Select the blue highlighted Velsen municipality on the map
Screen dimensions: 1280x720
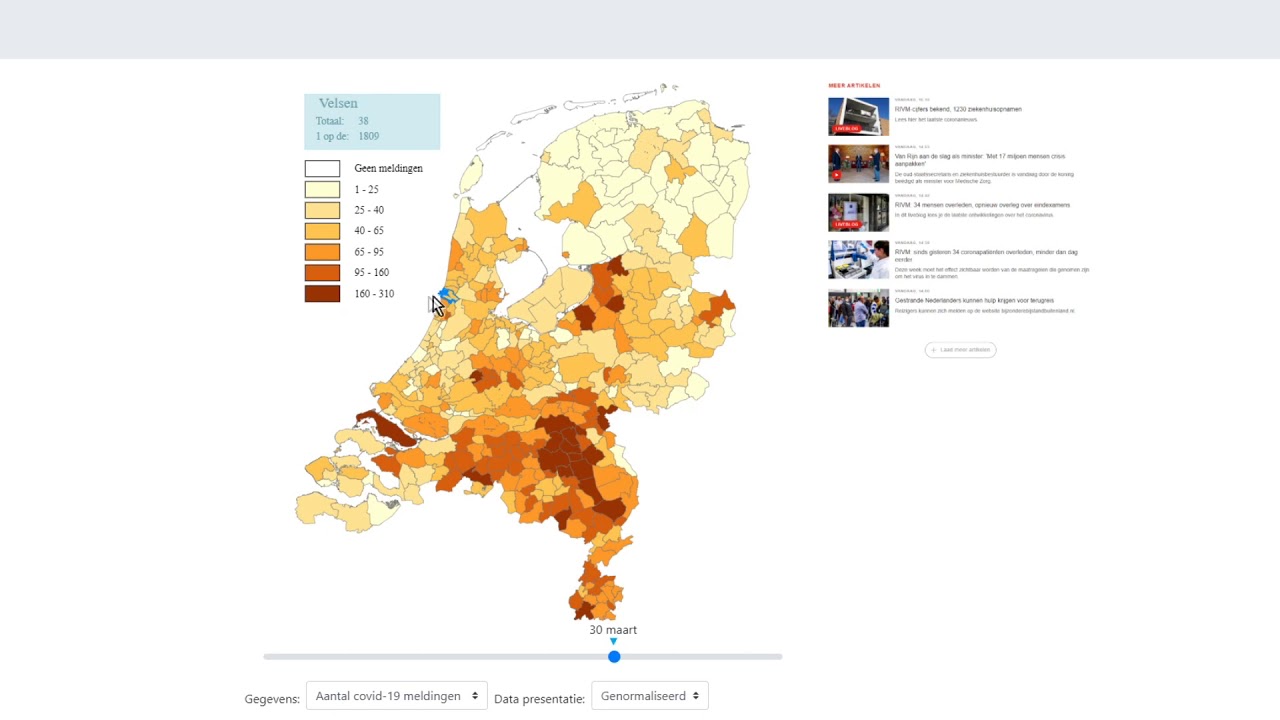pos(448,296)
